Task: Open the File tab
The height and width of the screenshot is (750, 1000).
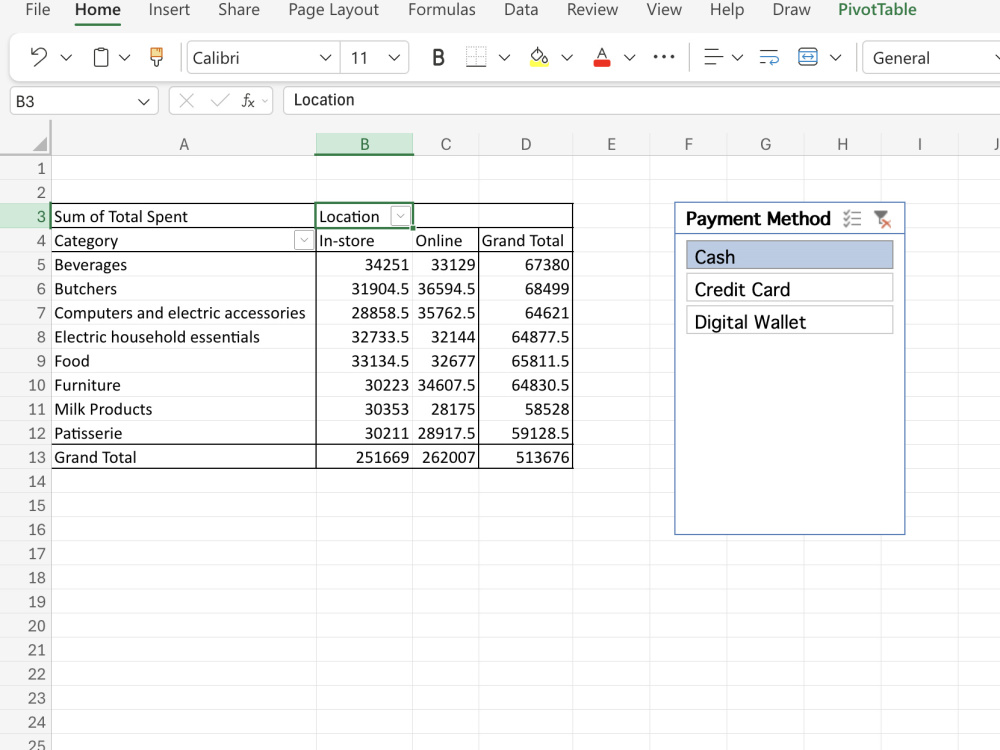Action: point(38,10)
